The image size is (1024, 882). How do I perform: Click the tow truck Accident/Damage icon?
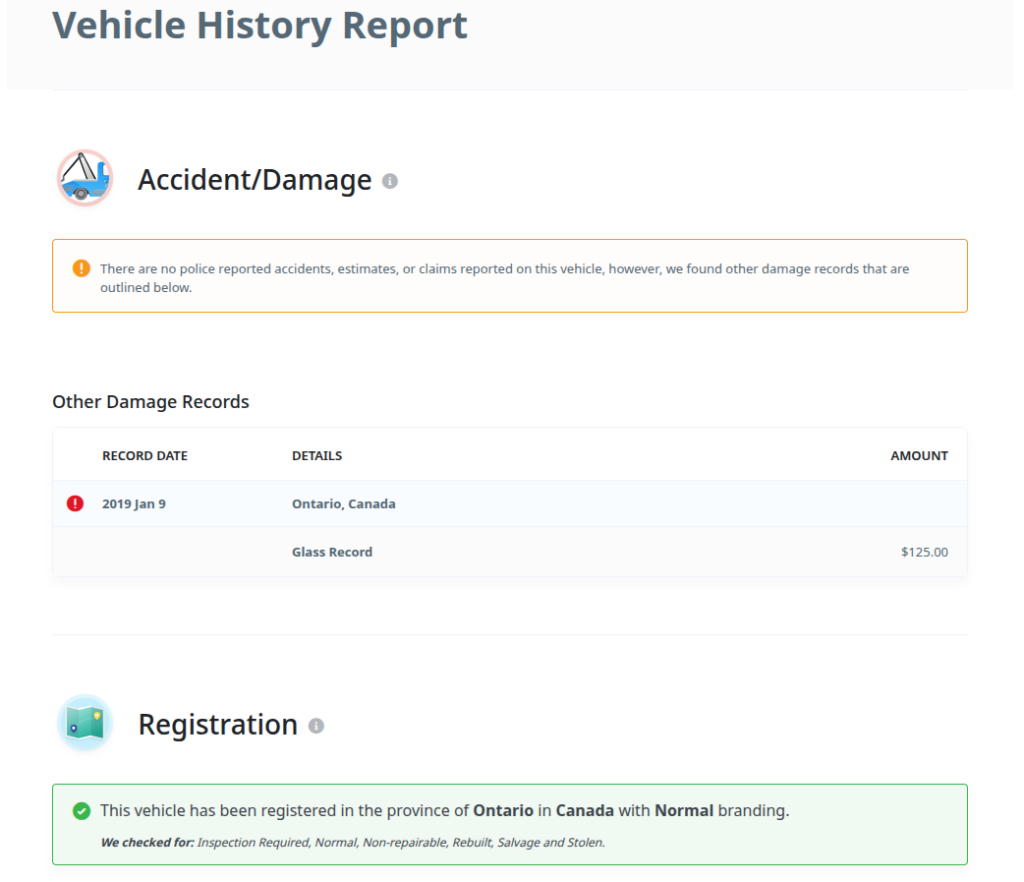[85, 179]
